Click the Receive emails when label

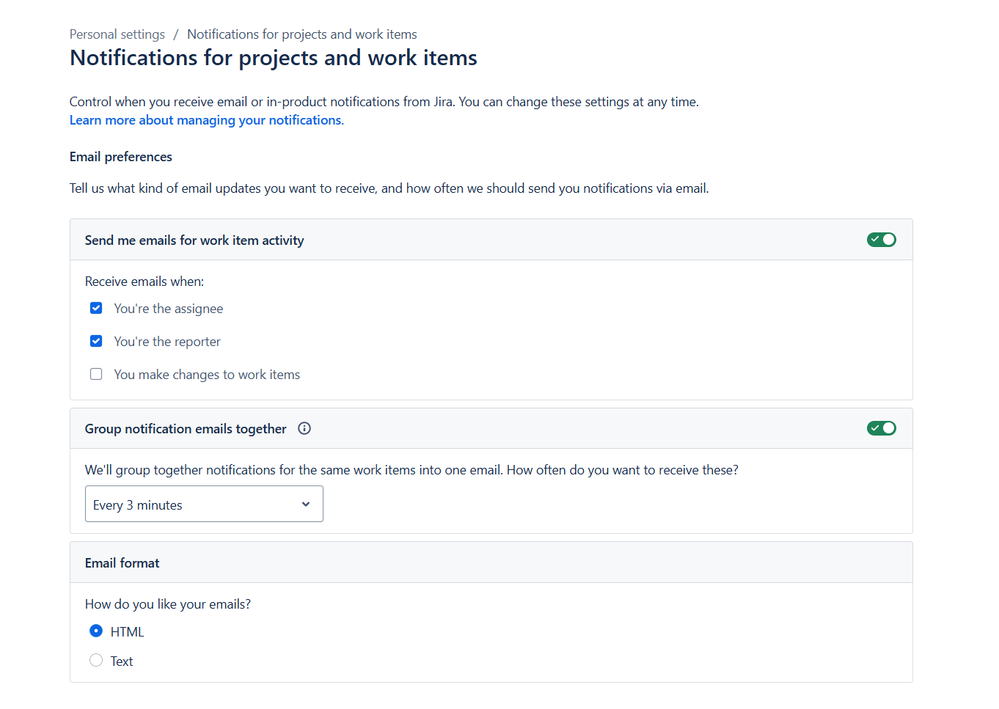click(144, 282)
